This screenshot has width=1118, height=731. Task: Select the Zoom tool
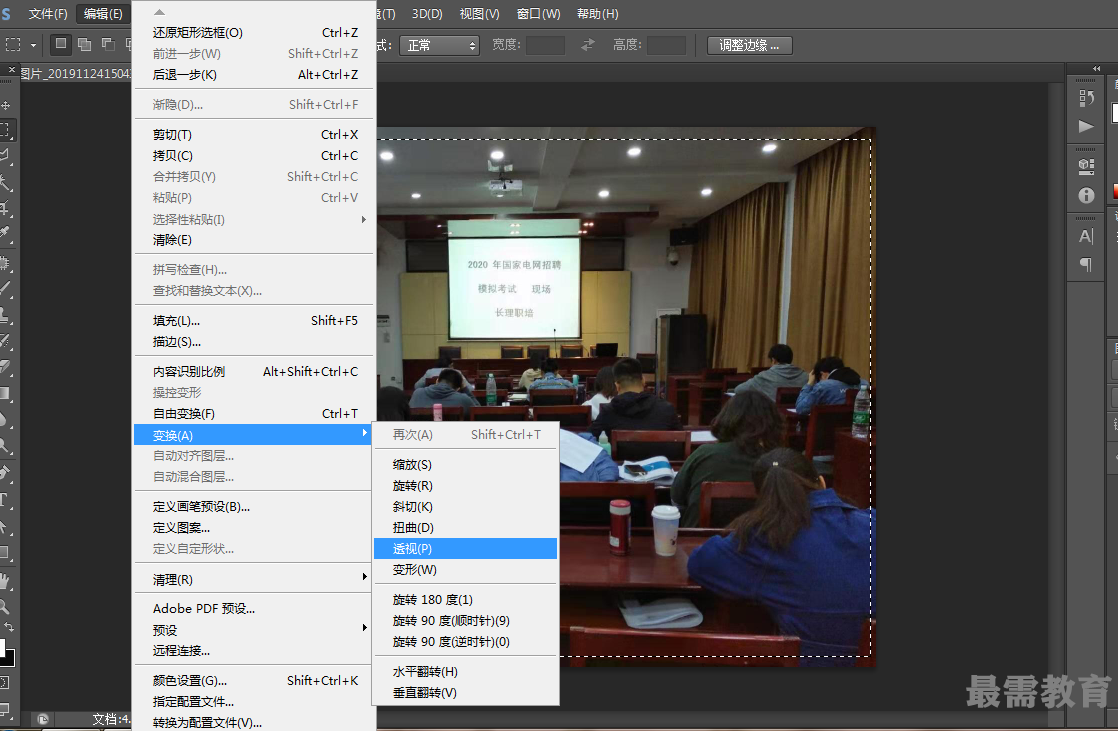point(6,607)
